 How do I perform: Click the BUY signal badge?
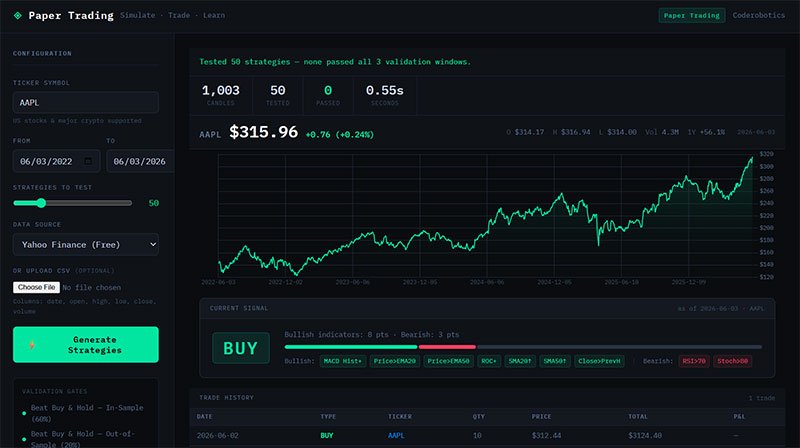[241, 348]
